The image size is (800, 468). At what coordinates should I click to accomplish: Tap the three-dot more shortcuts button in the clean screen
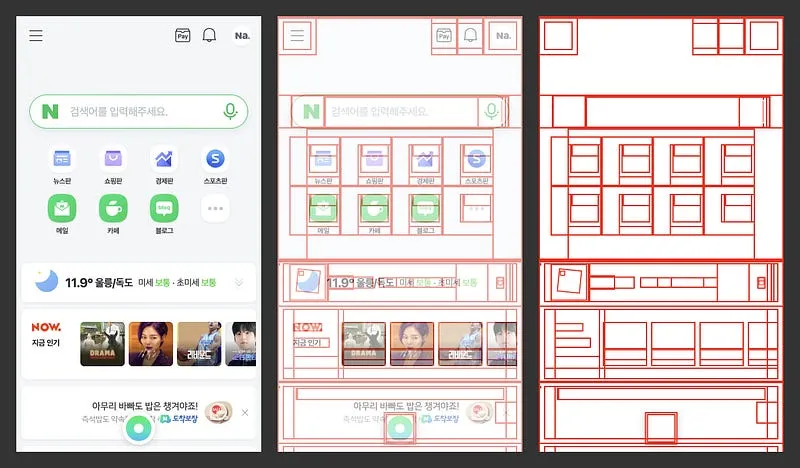coord(215,208)
